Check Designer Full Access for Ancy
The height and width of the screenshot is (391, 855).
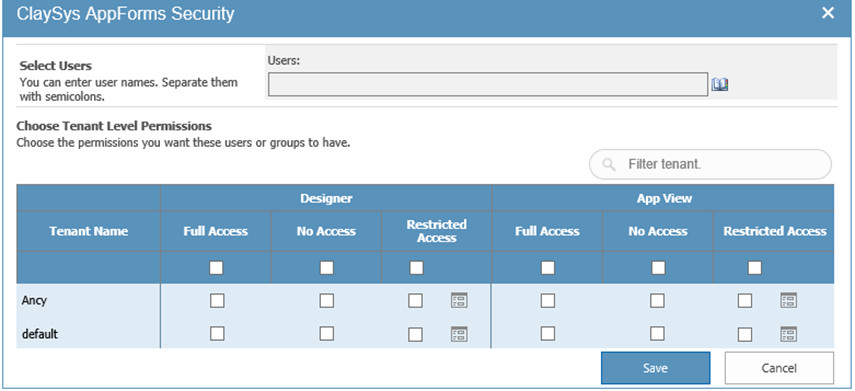(217, 300)
